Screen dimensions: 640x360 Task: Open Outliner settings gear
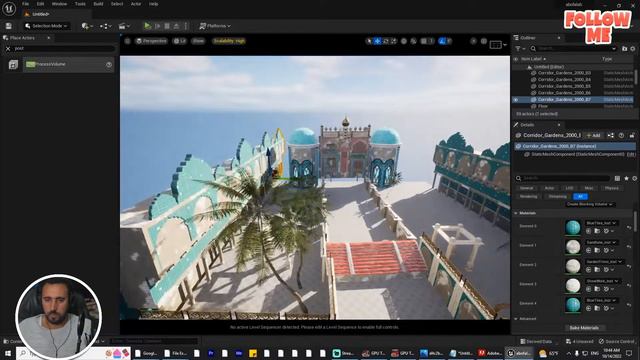(633, 49)
